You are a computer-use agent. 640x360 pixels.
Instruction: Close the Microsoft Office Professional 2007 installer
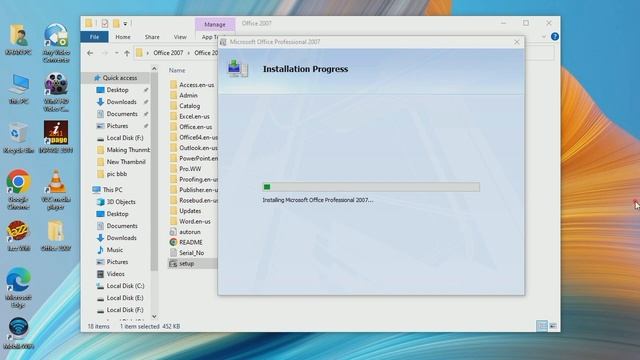pyautogui.click(x=517, y=42)
